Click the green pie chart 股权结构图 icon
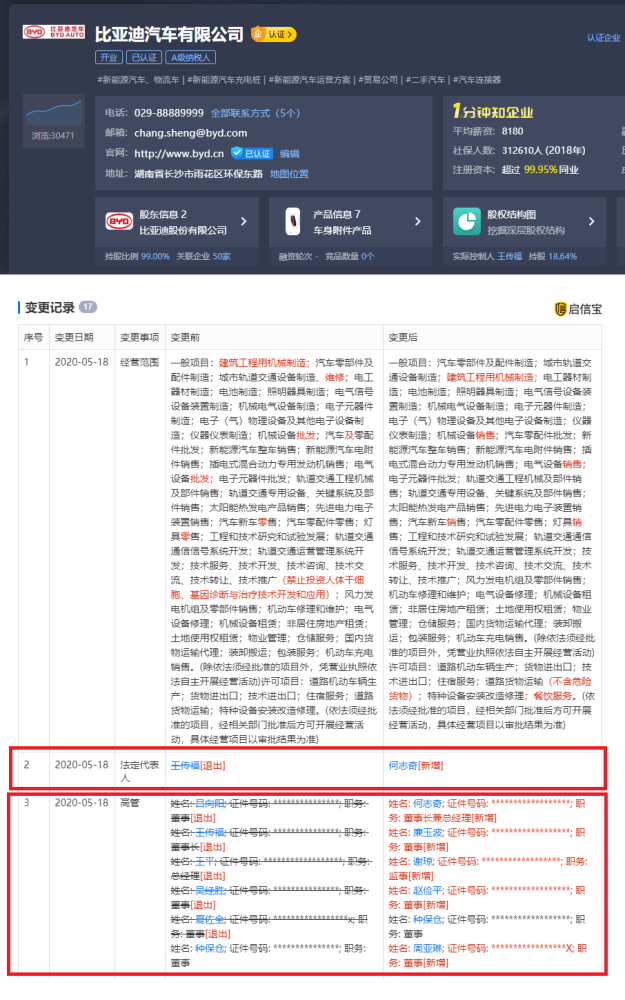Image resolution: width=625 pixels, height=1000 pixels. click(467, 221)
